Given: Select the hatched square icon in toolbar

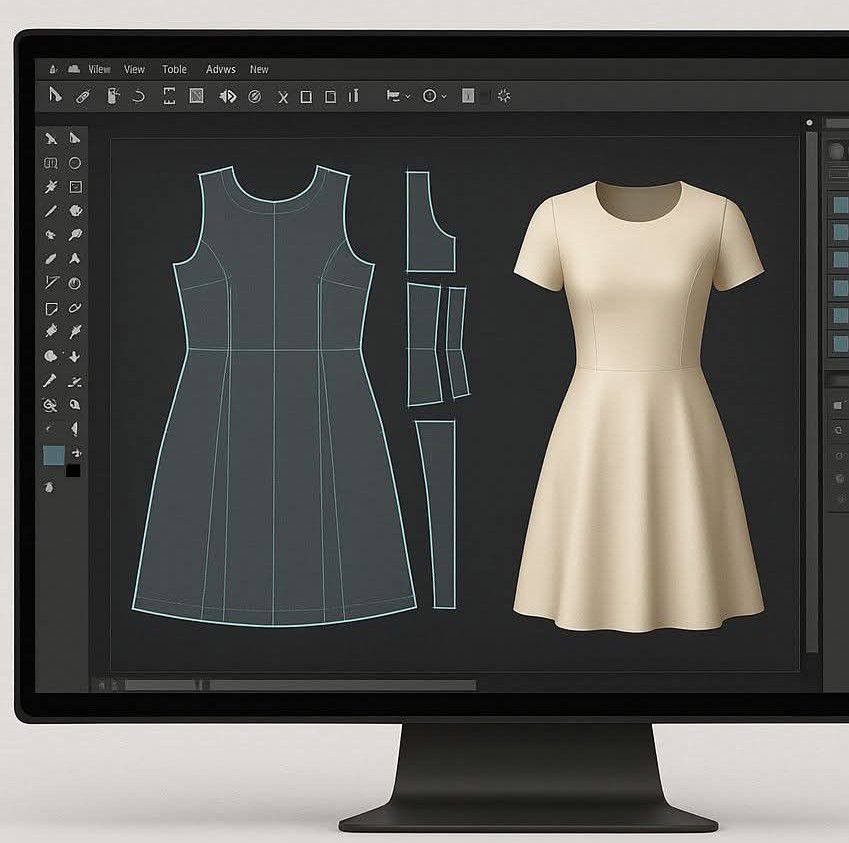Looking at the screenshot, I should click(196, 96).
